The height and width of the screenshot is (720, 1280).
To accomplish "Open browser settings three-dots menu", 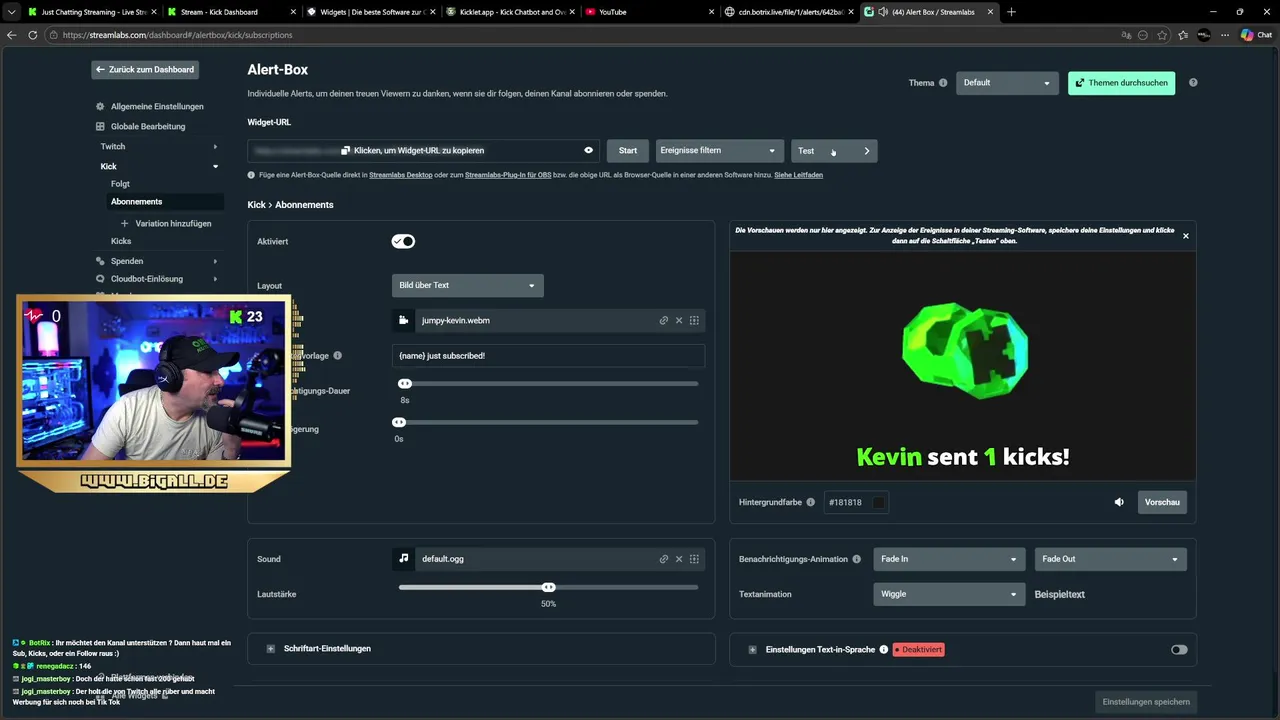I will [x=1224, y=34].
